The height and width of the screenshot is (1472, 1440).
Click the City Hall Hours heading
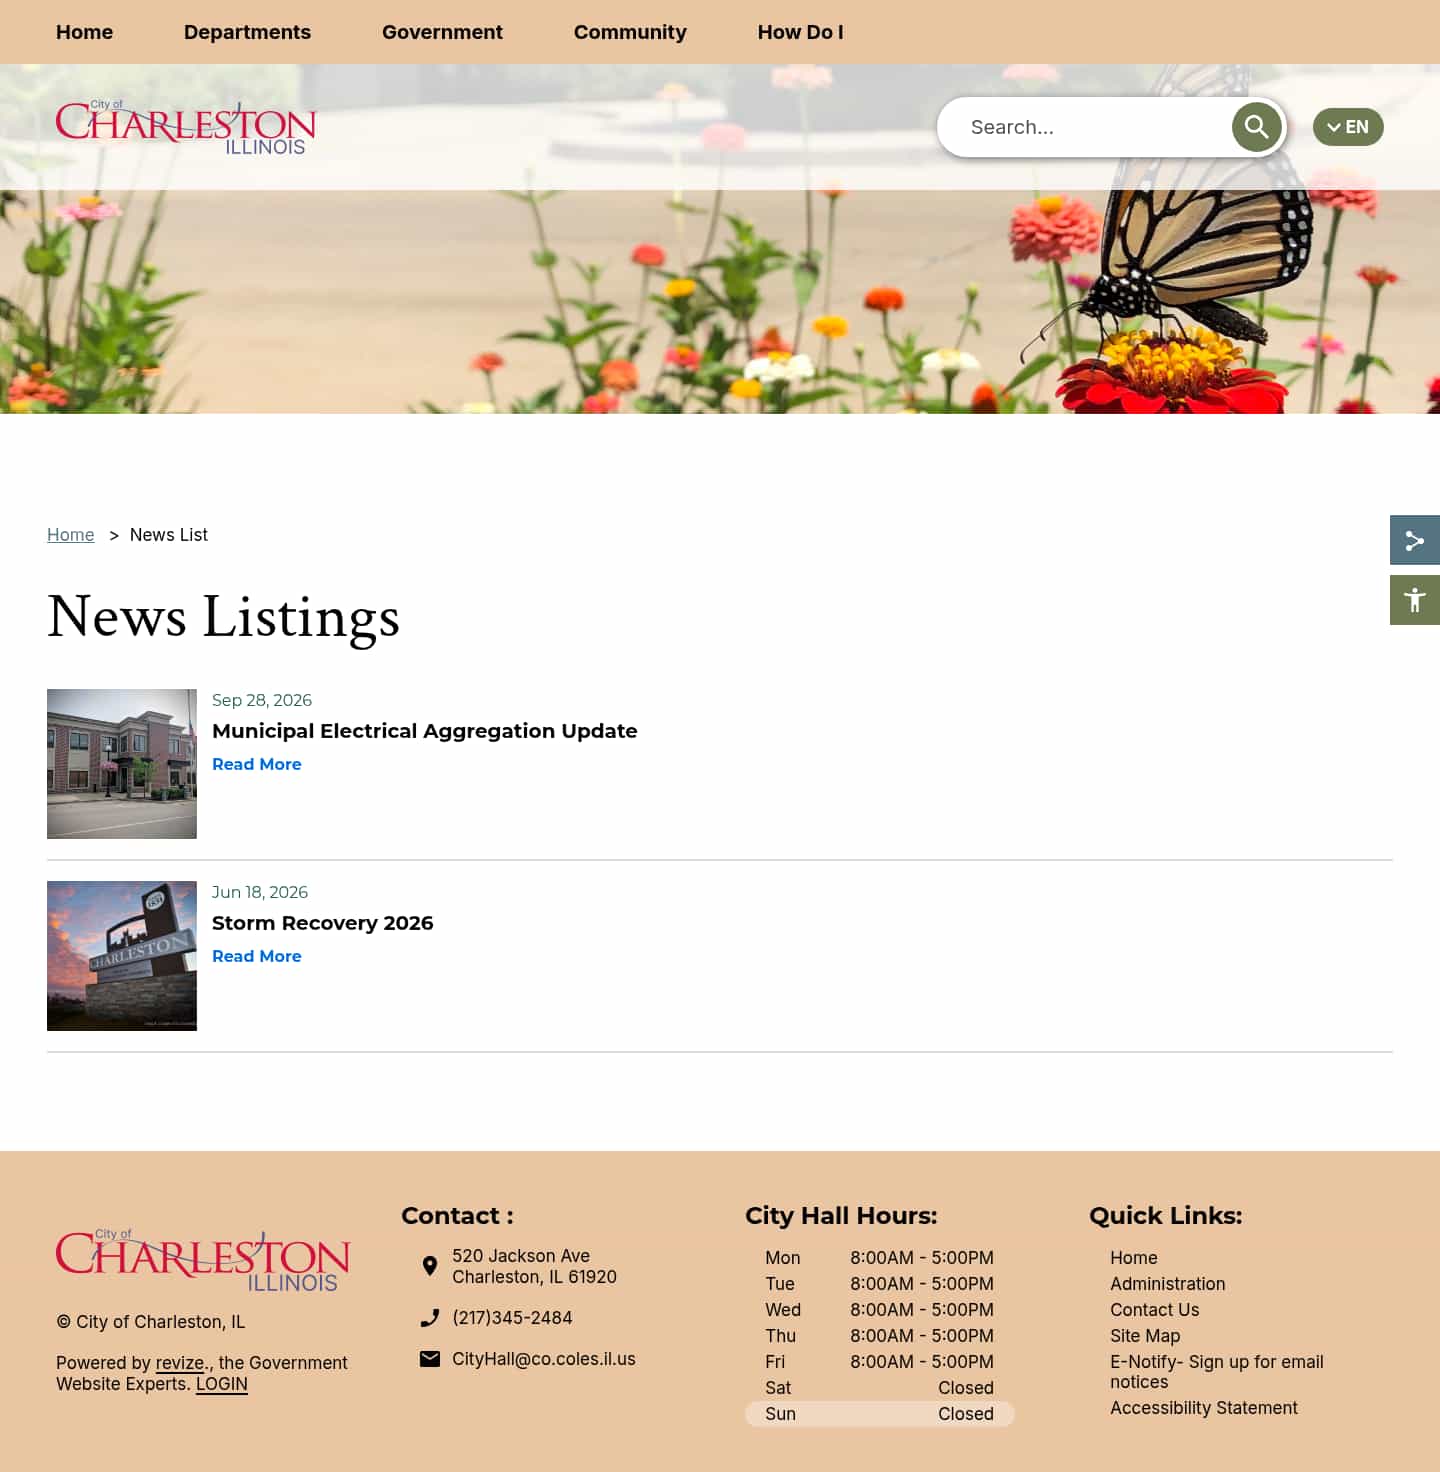click(x=841, y=1216)
